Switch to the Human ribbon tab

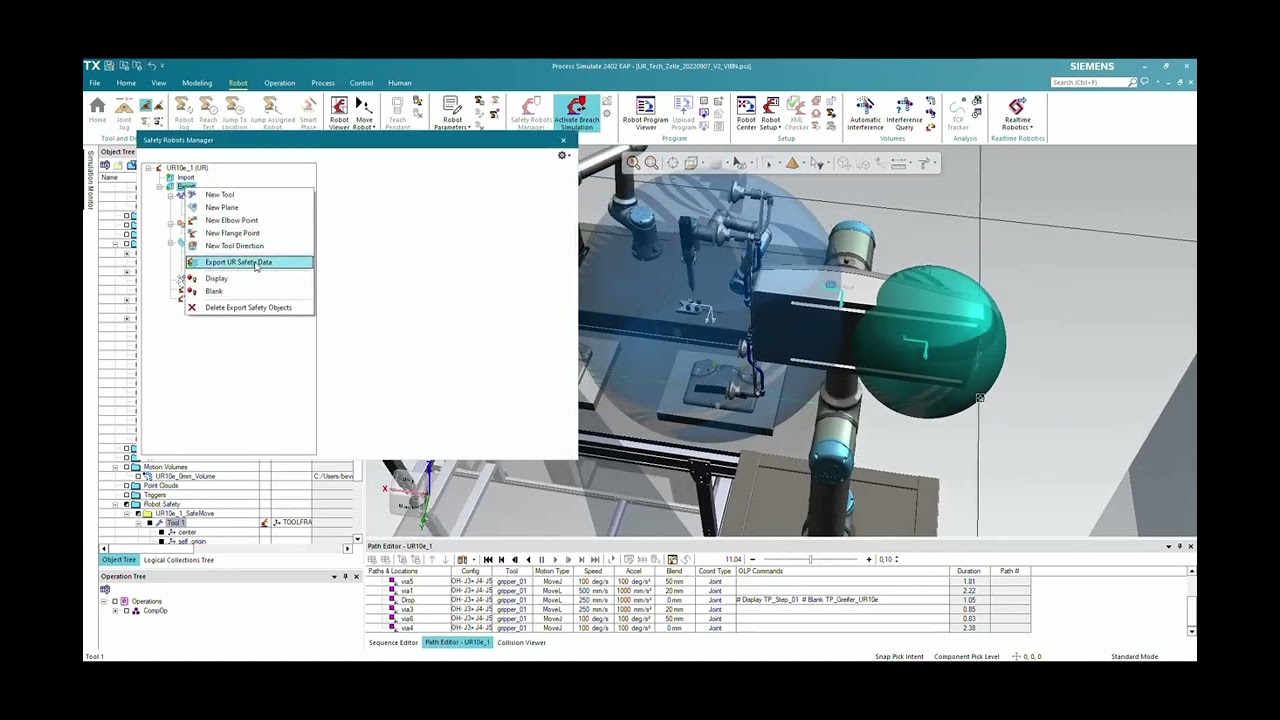(x=399, y=83)
